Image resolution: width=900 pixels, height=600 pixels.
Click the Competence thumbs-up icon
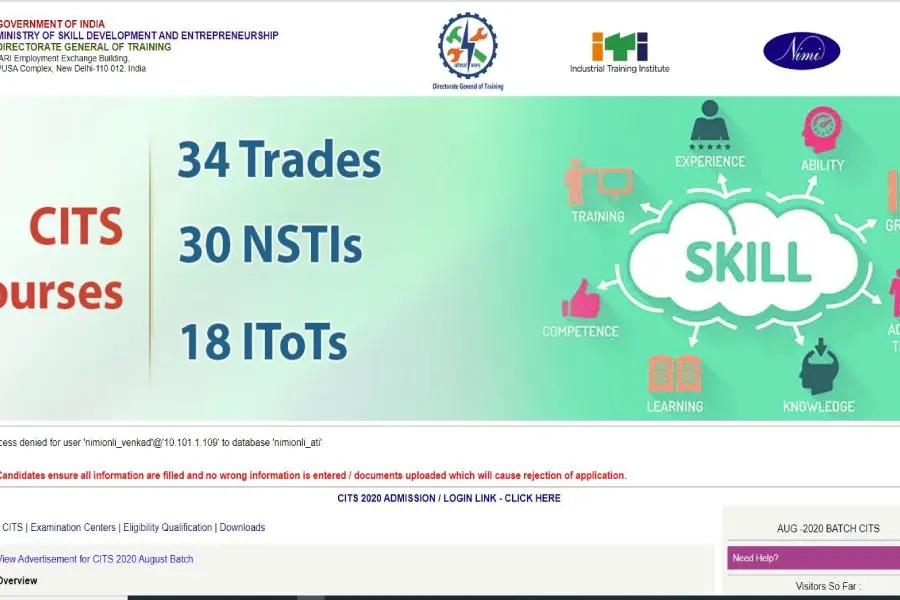580,298
